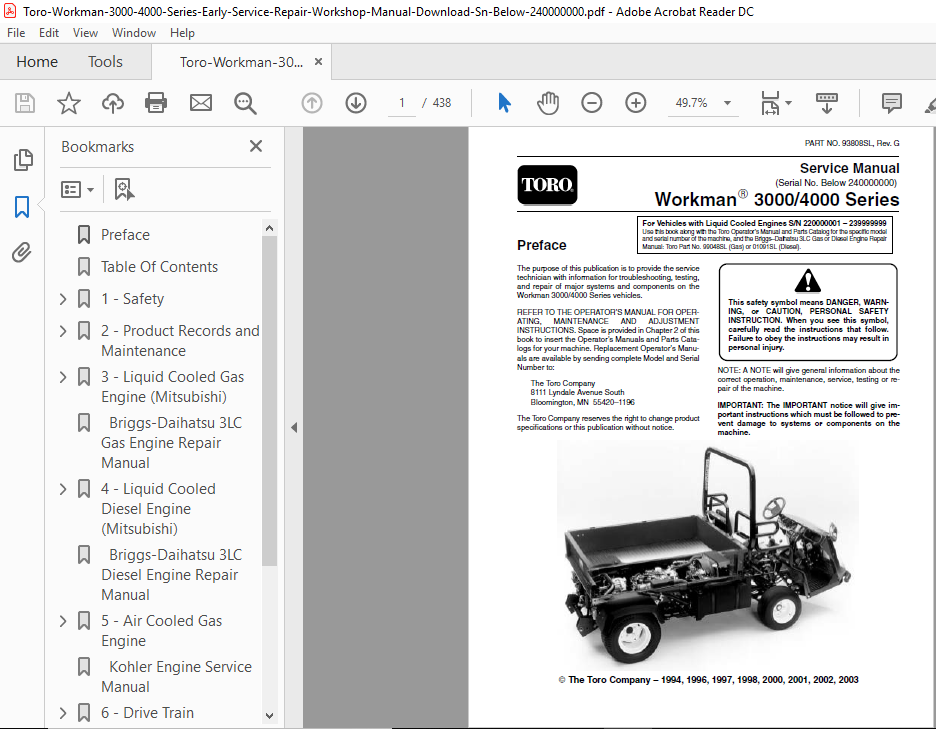Screen dimensions: 936x729
Task: Open Kohler Engine Service Manual bookmark
Action: coord(177,676)
